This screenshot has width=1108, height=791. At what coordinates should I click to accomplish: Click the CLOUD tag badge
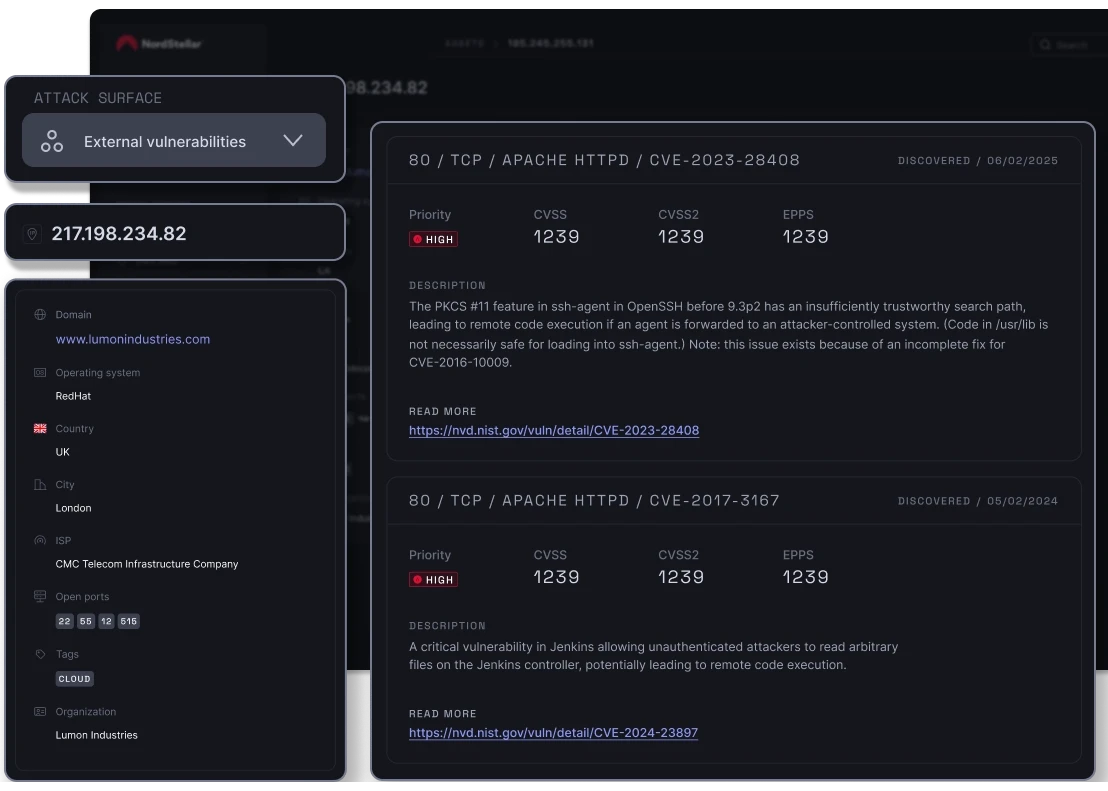74,678
